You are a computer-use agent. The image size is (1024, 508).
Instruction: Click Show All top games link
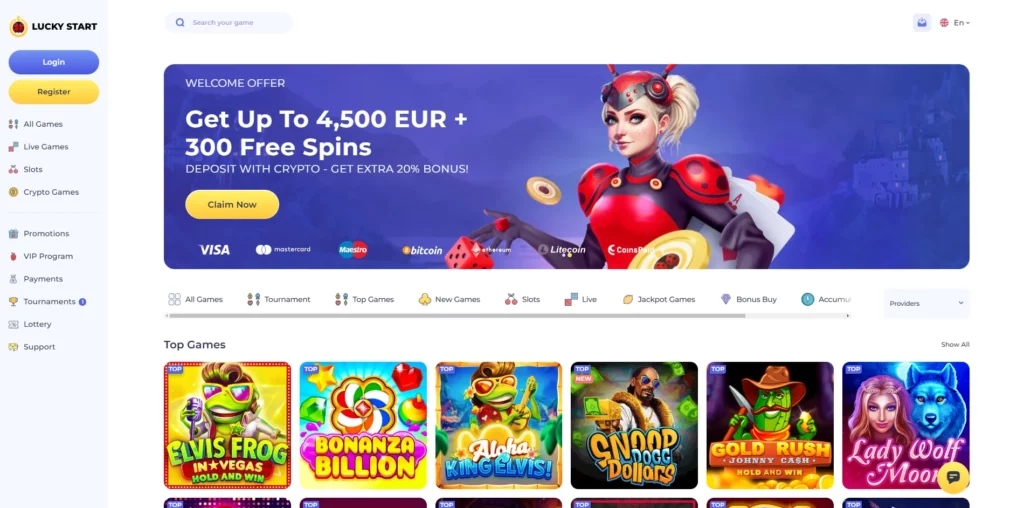point(955,344)
